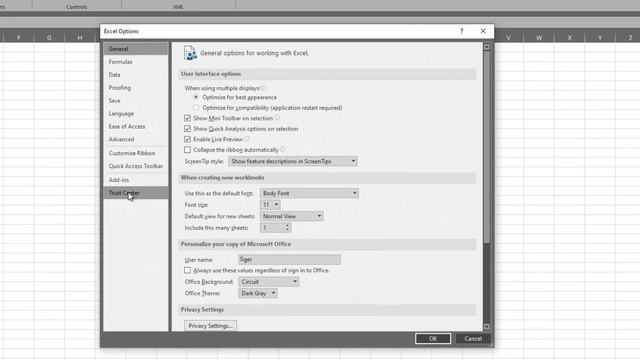Open the Trust Center category
The height and width of the screenshot is (360, 640).
click(136, 193)
